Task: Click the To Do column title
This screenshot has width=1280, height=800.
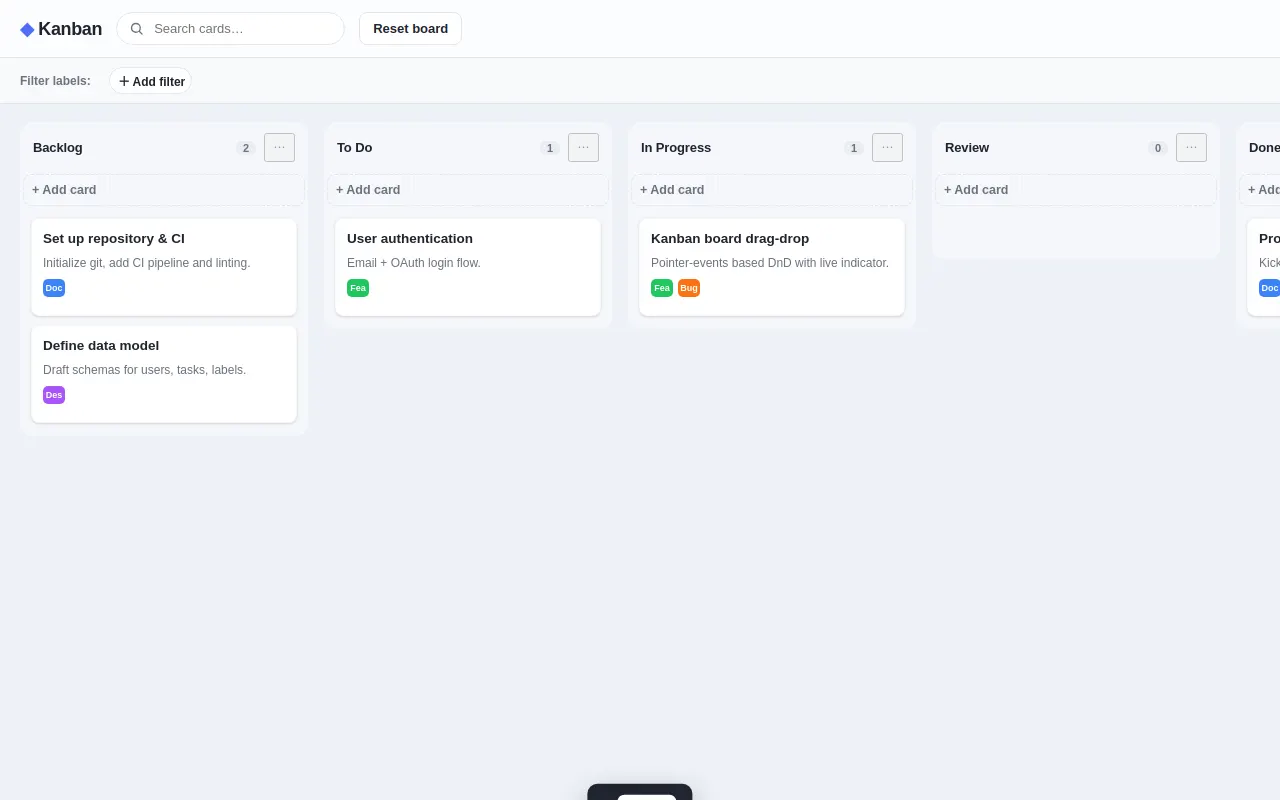Action: pos(355,148)
